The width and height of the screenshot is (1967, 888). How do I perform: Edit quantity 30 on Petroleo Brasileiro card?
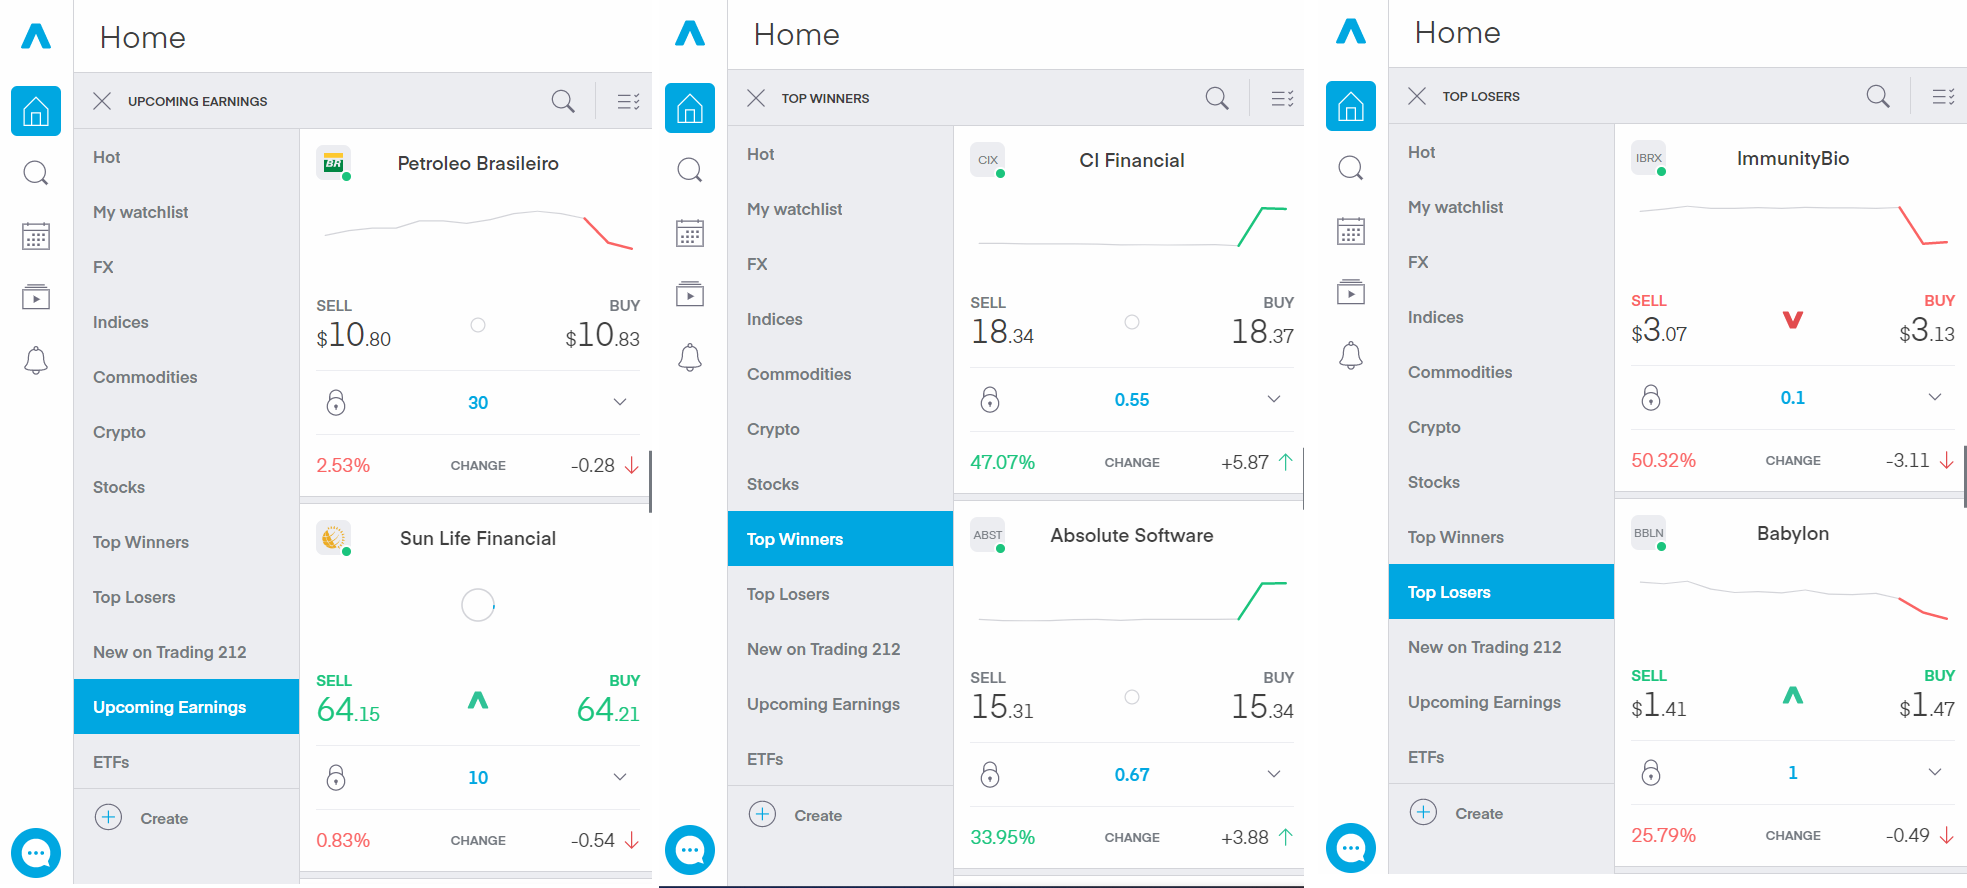click(478, 403)
